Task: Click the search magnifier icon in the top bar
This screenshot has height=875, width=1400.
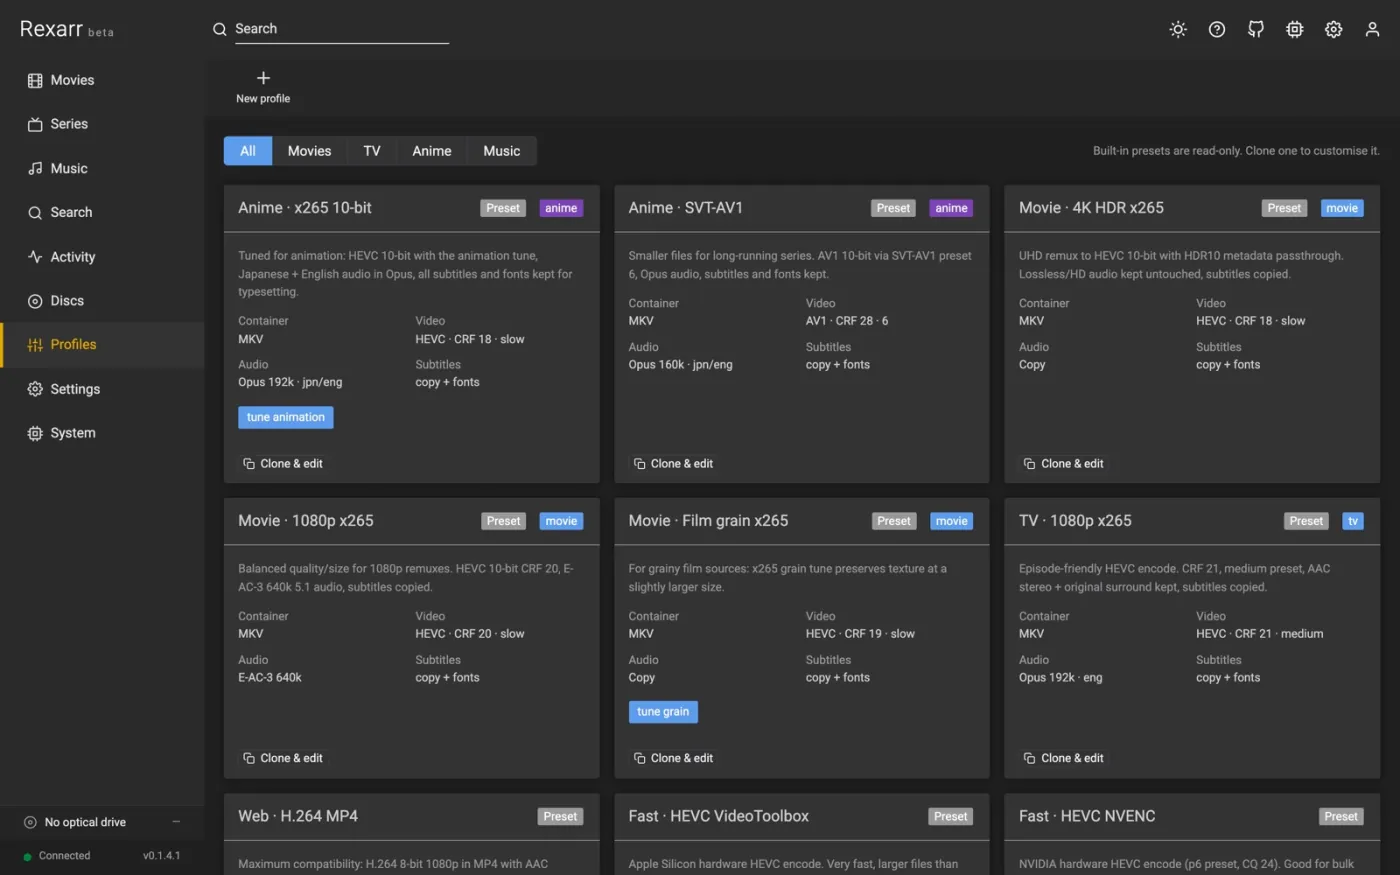Action: pos(220,29)
